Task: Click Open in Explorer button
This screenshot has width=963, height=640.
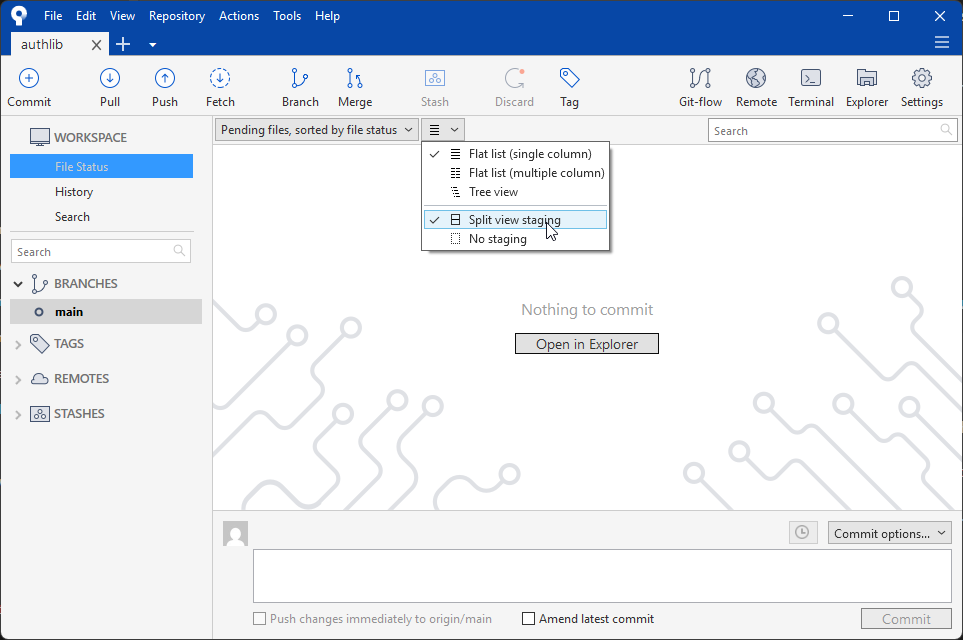Action: point(587,344)
